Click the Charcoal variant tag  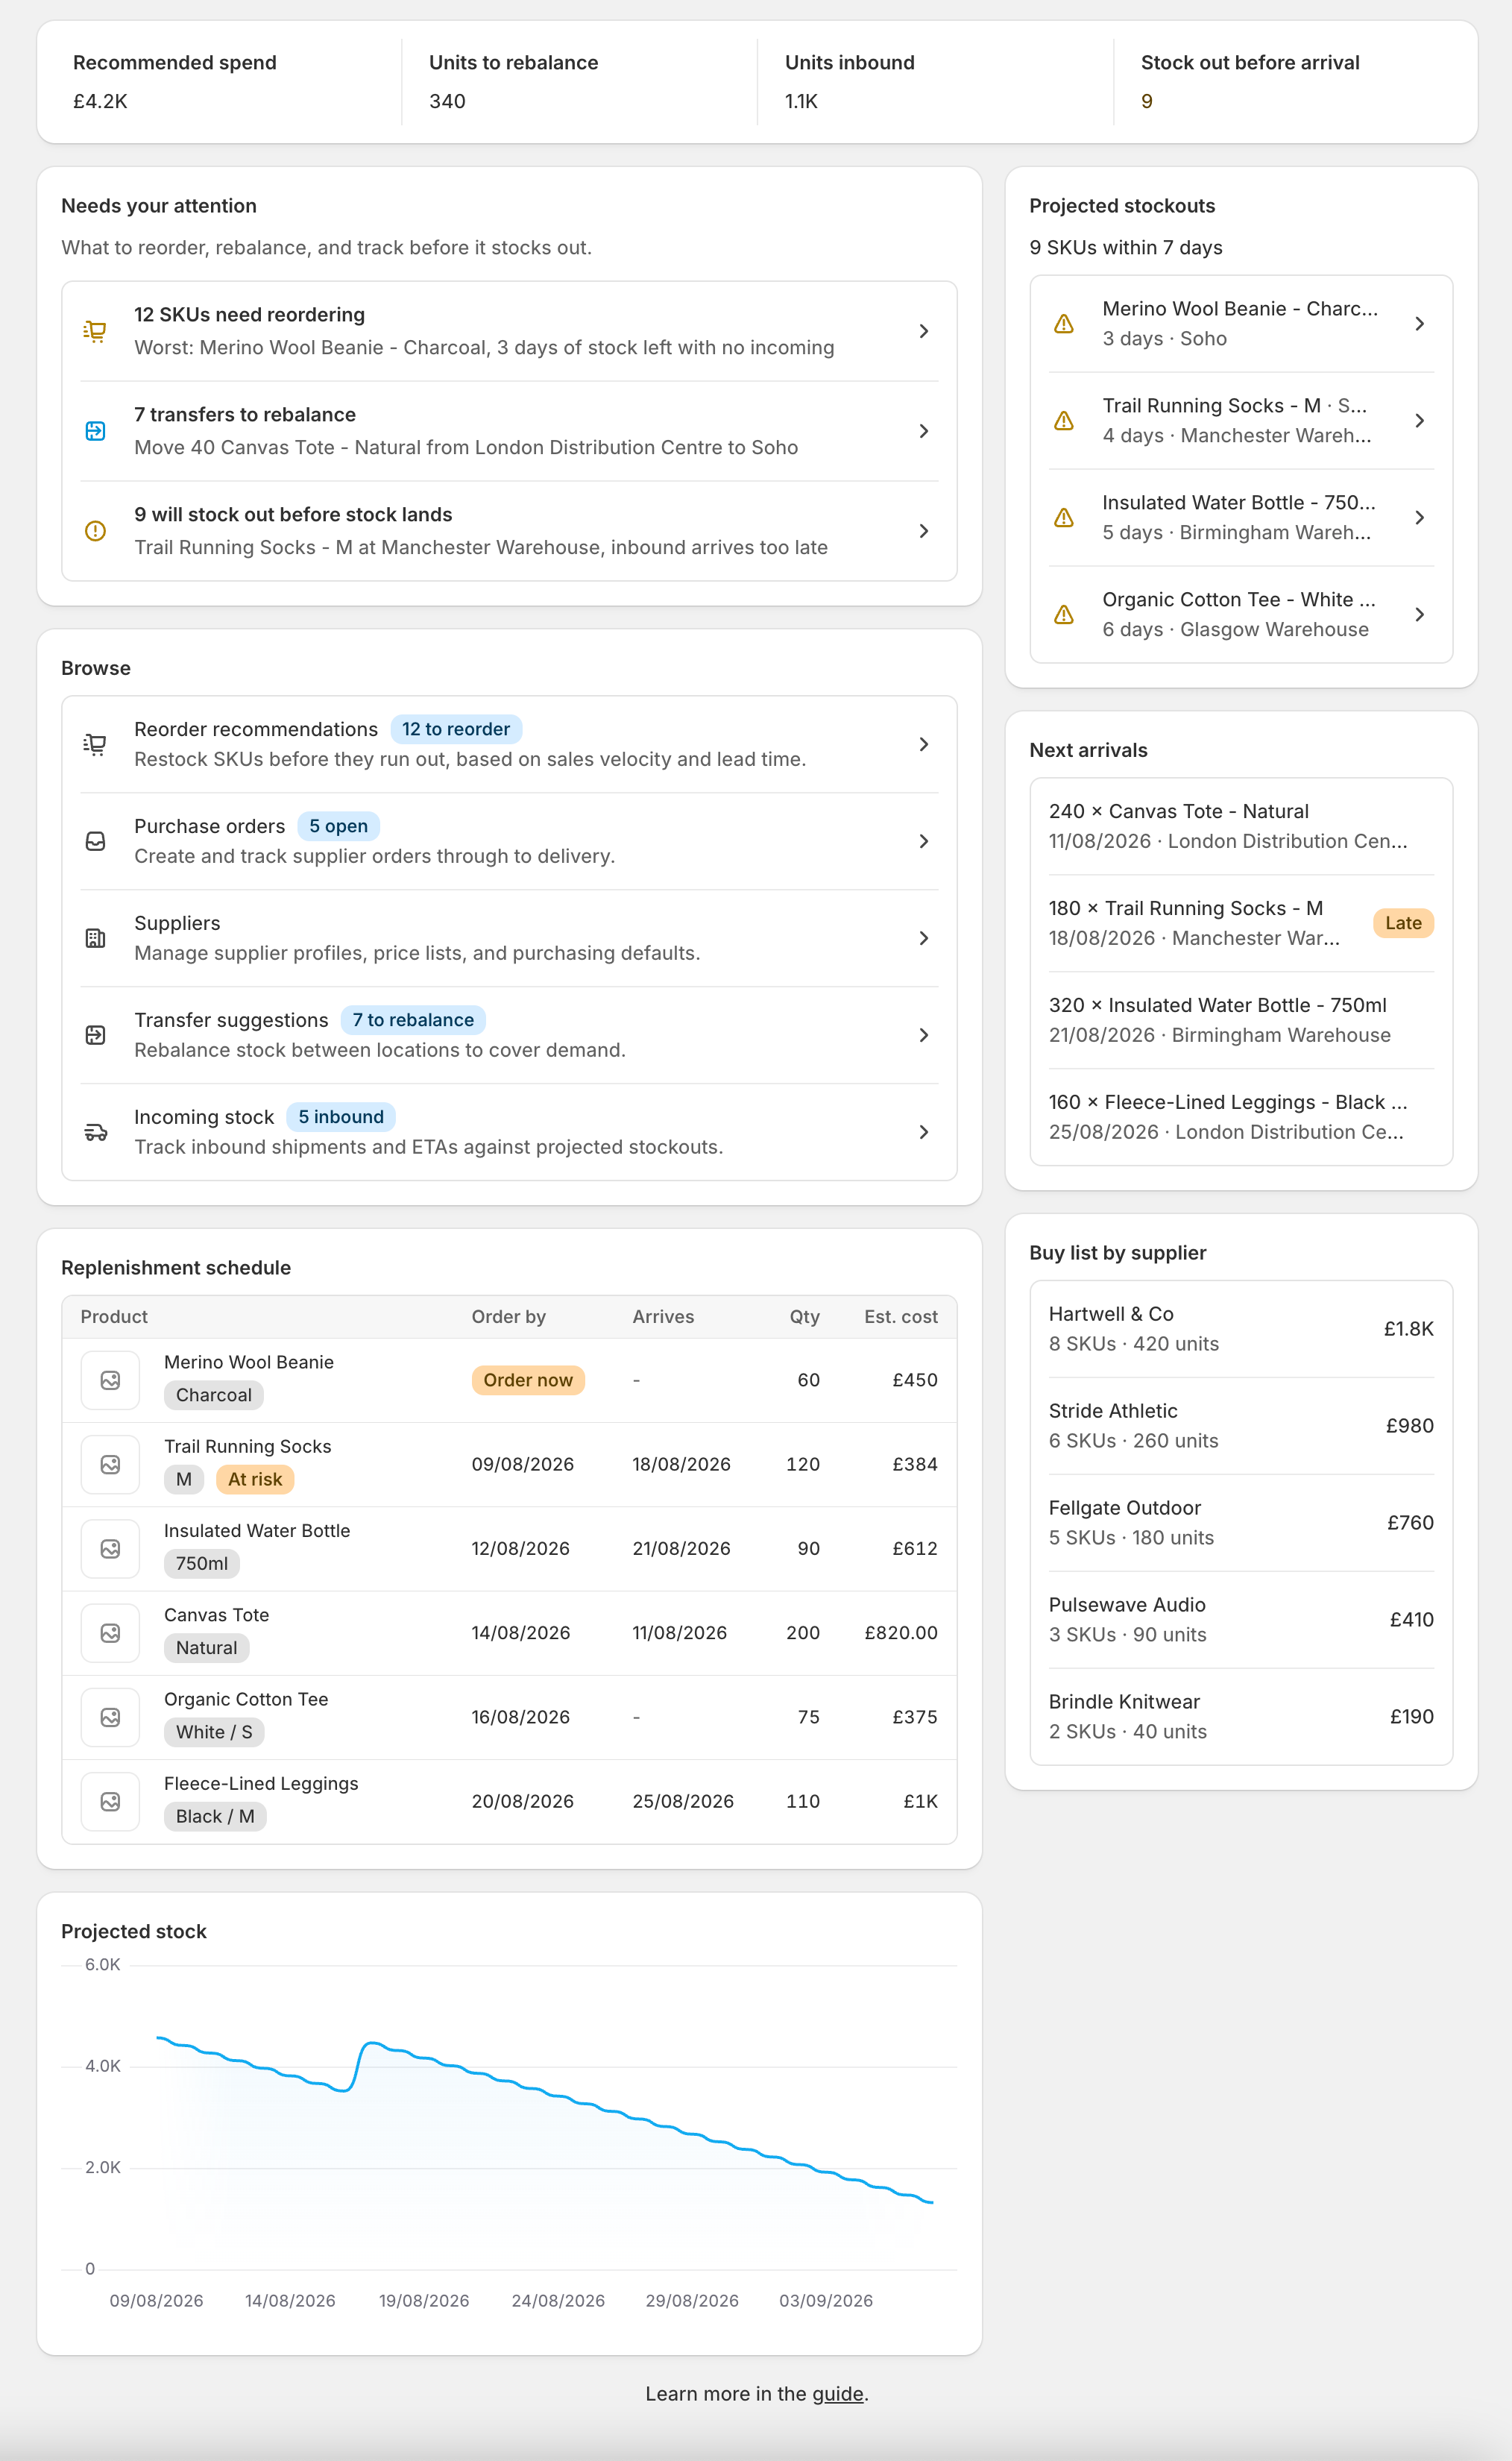[x=214, y=1395]
